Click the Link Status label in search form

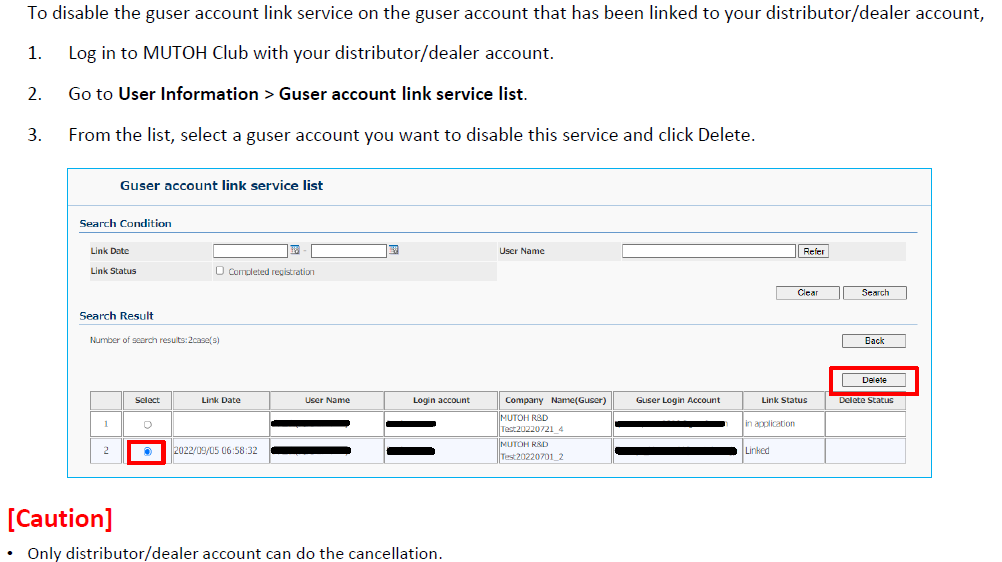pos(113,271)
